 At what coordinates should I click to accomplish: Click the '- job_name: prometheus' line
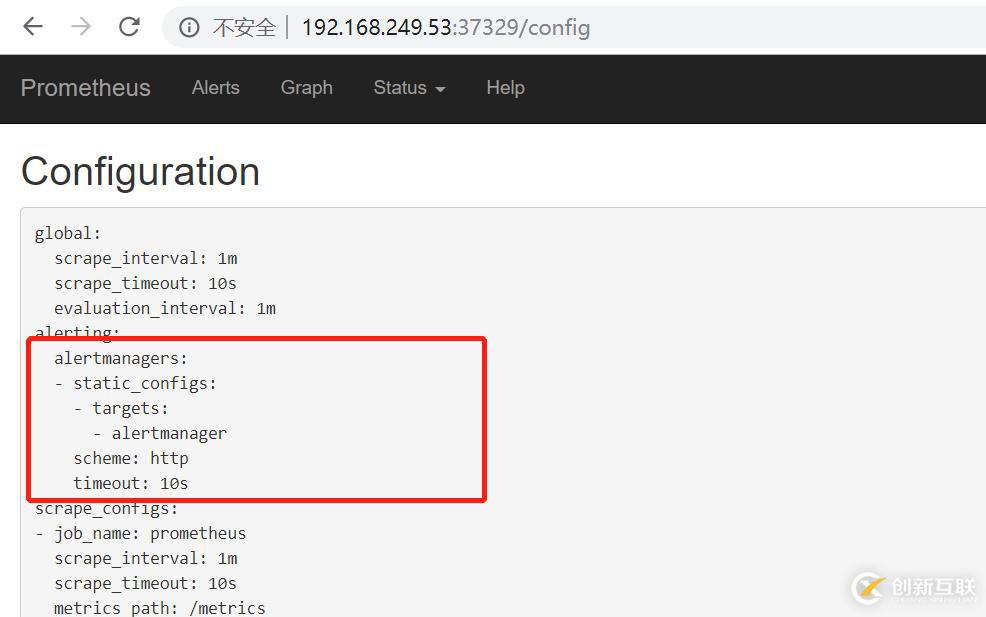pyautogui.click(x=141, y=533)
